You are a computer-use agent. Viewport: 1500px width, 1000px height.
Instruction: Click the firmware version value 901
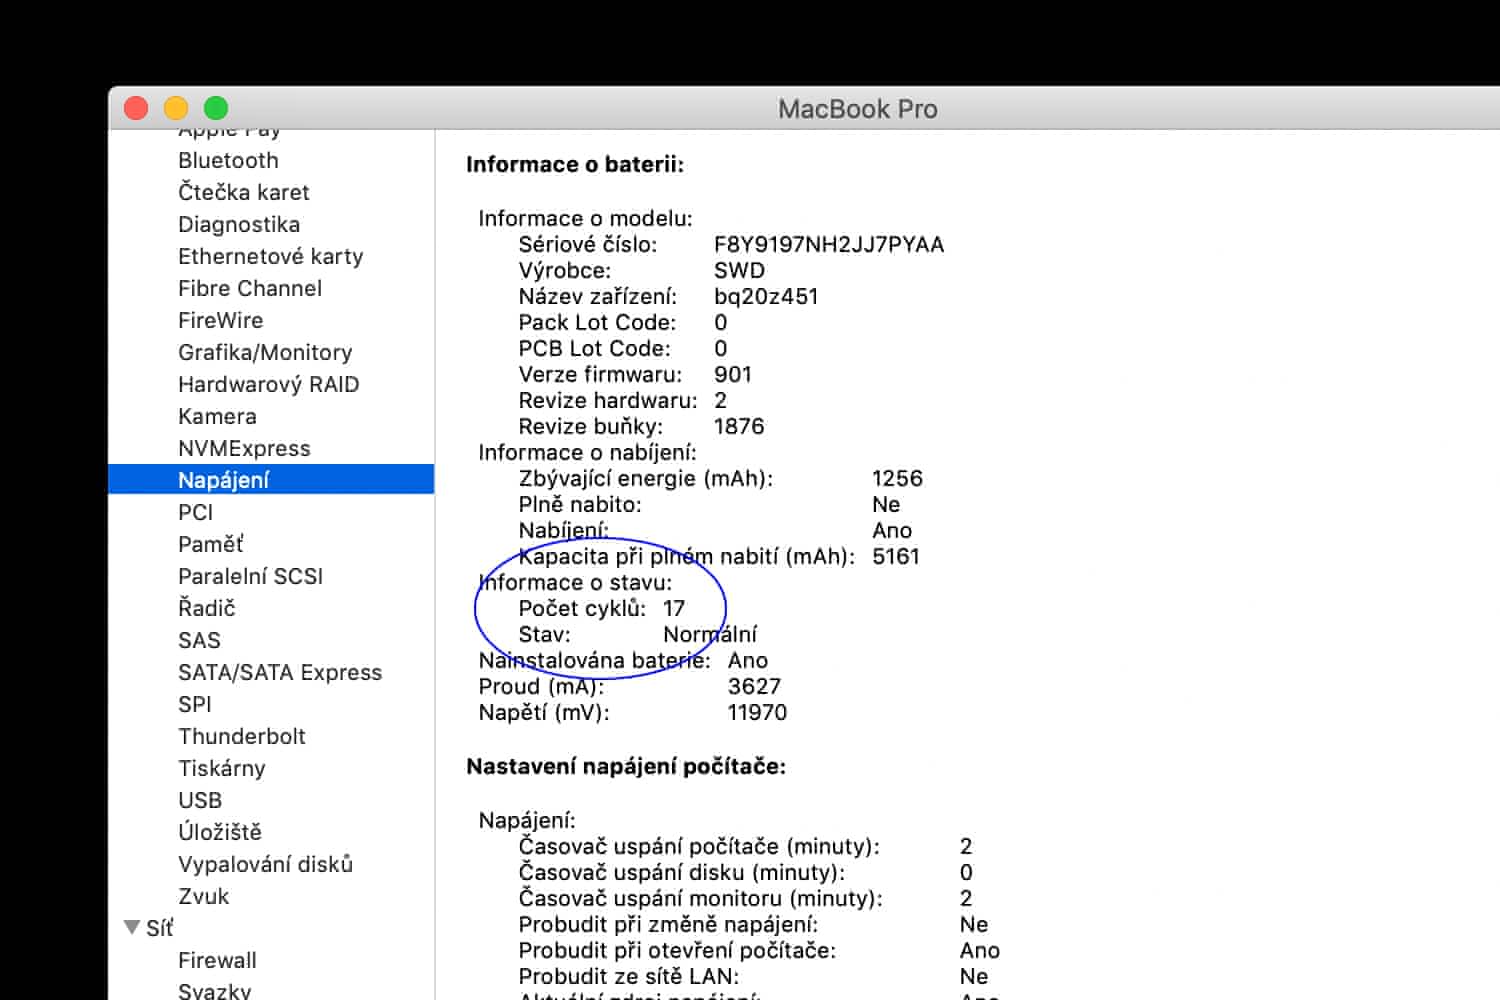tap(733, 374)
